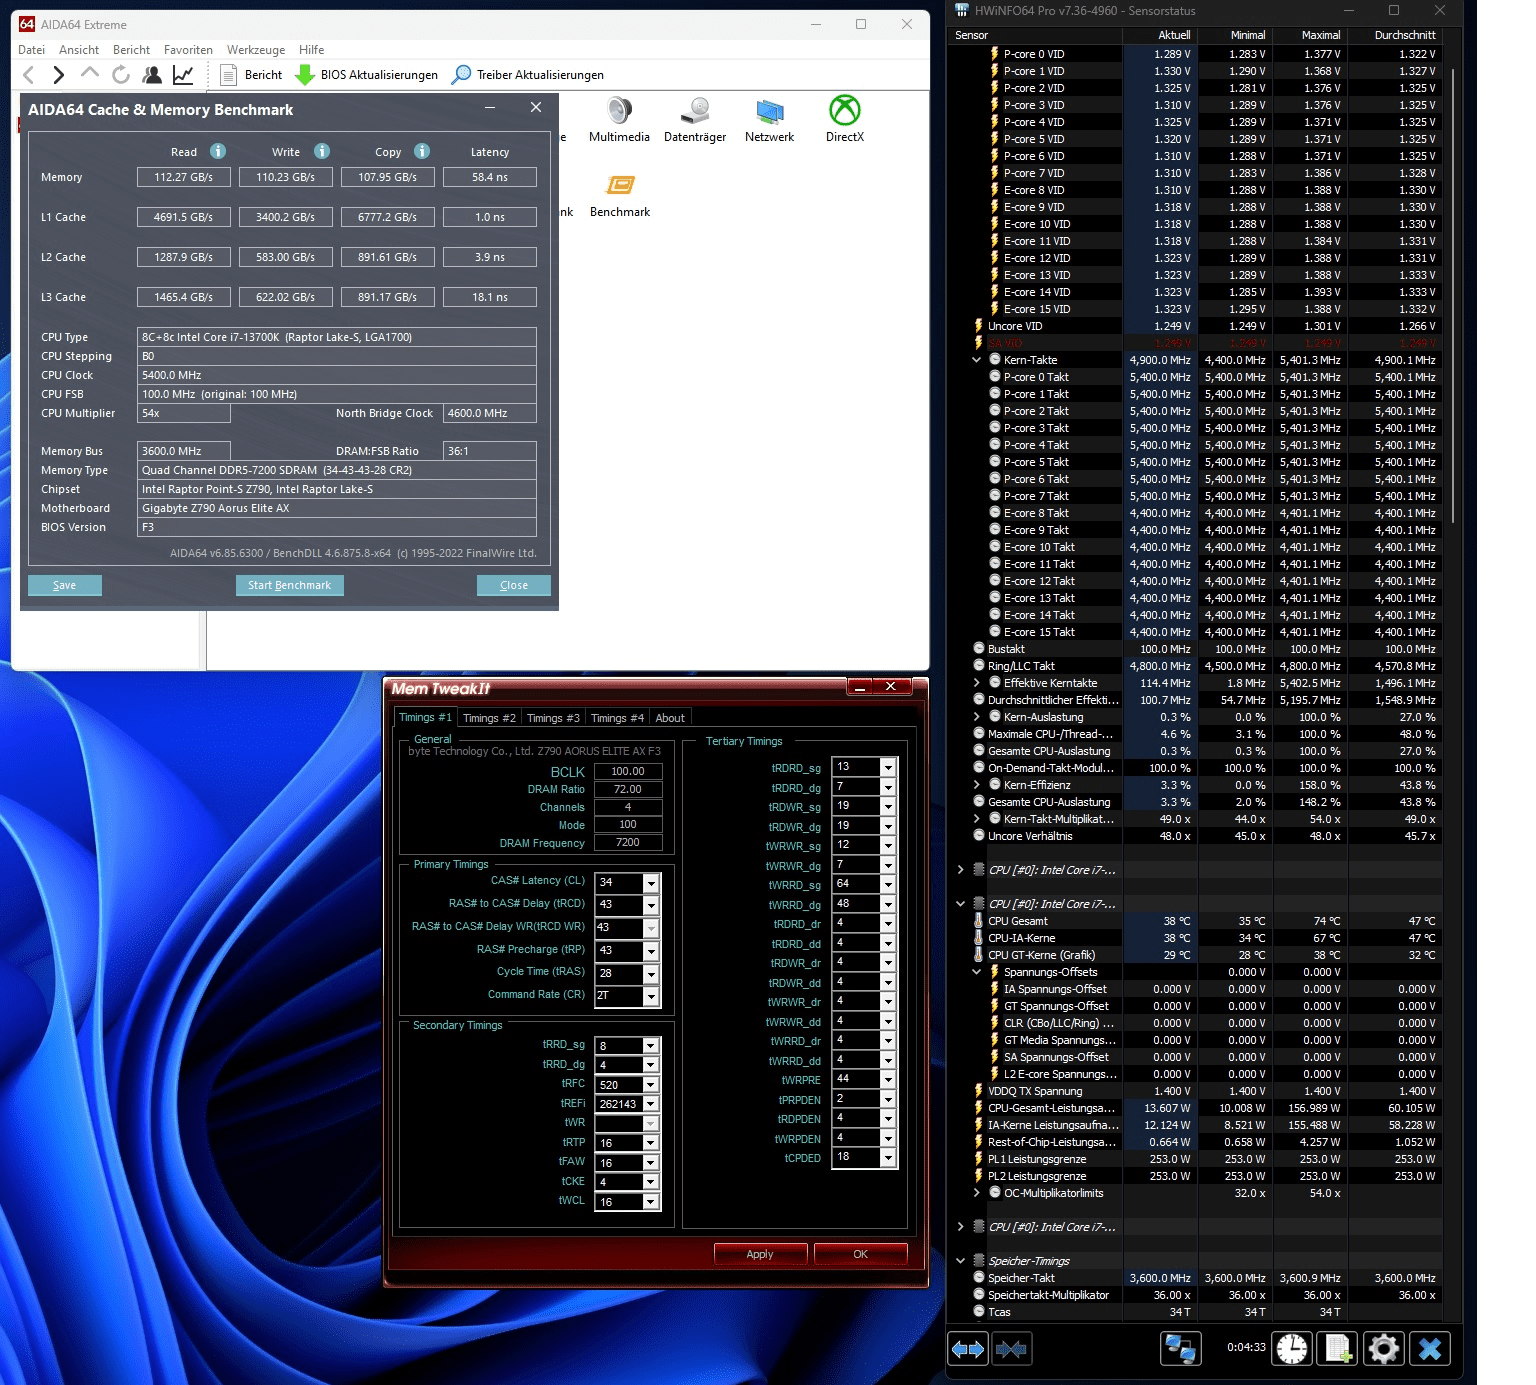Switch to Timings #4 tab in MemTweakIt
Screen dimensions: 1536x1385
tap(617, 718)
